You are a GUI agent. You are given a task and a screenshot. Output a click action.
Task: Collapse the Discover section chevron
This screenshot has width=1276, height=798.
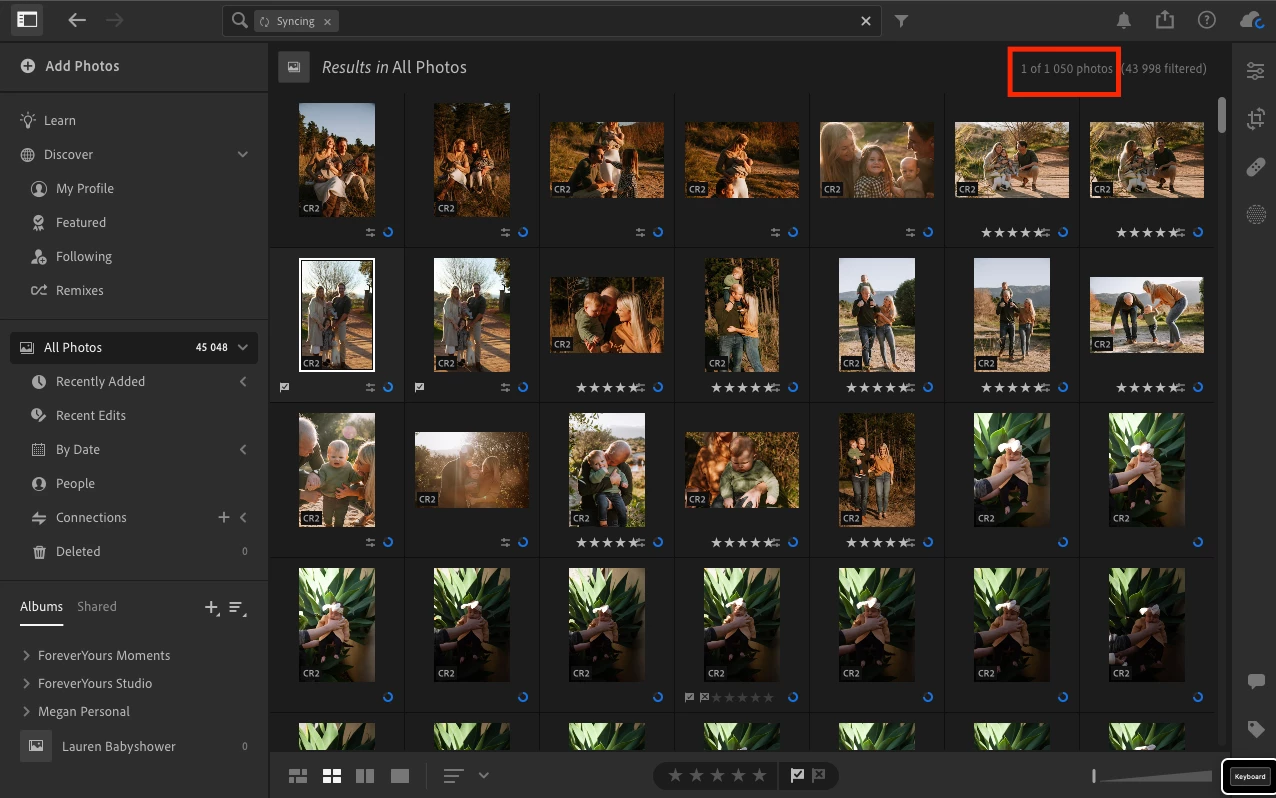242,155
